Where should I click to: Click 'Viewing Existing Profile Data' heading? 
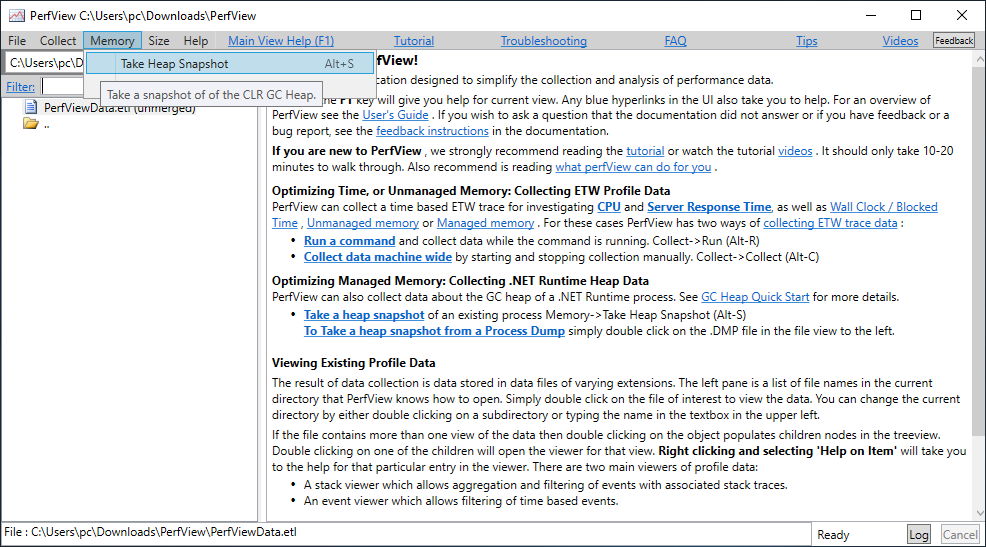click(353, 363)
